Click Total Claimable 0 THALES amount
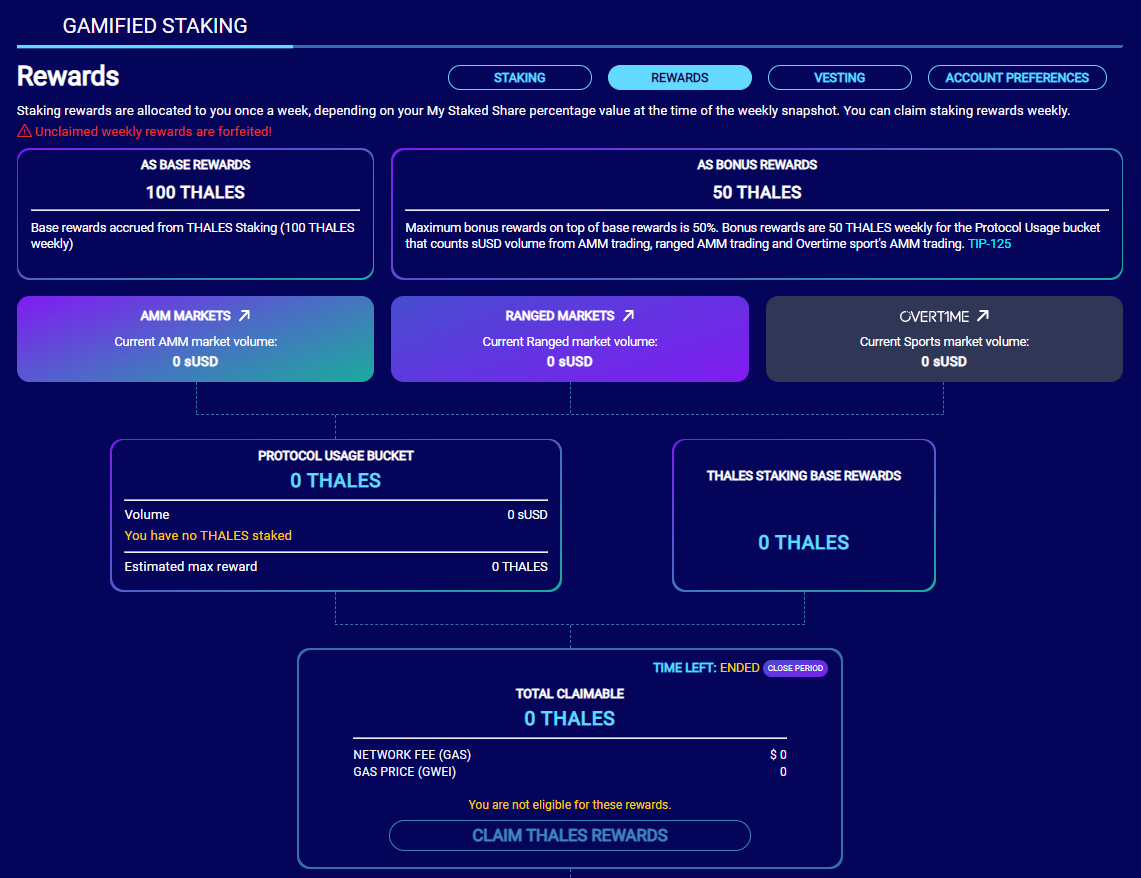 click(570, 719)
